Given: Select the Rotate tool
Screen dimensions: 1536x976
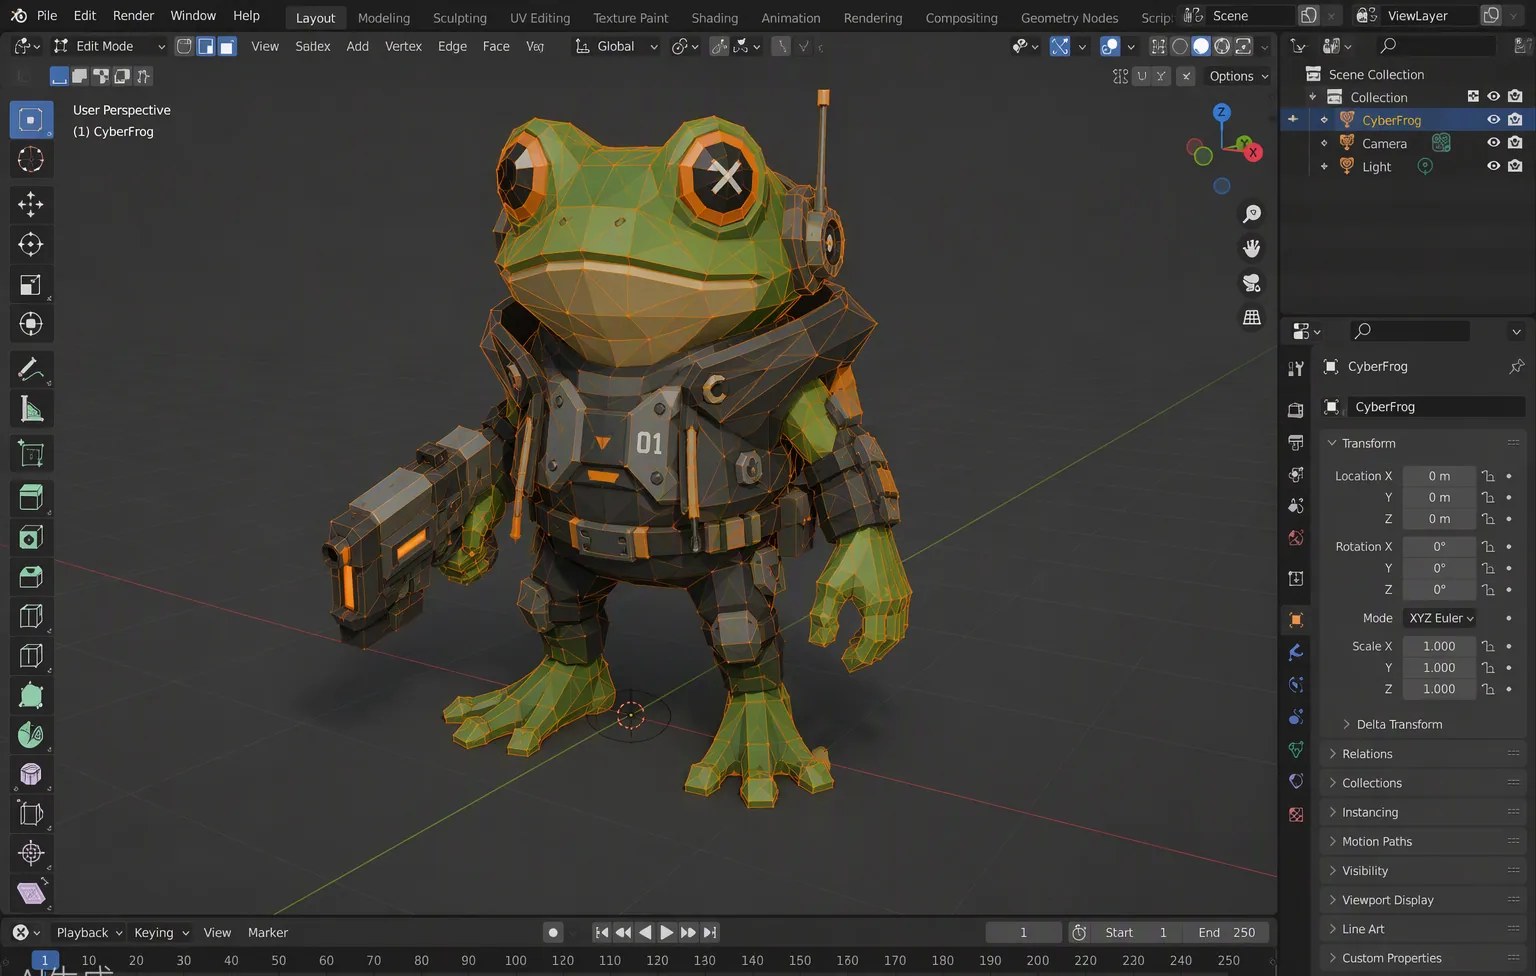Looking at the screenshot, I should coord(31,244).
